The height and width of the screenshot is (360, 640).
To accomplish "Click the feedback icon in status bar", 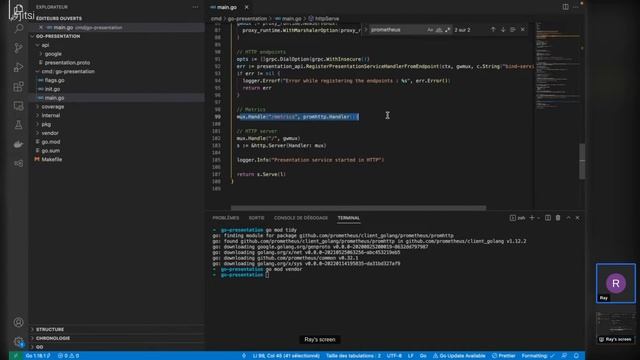I will click(x=564, y=356).
